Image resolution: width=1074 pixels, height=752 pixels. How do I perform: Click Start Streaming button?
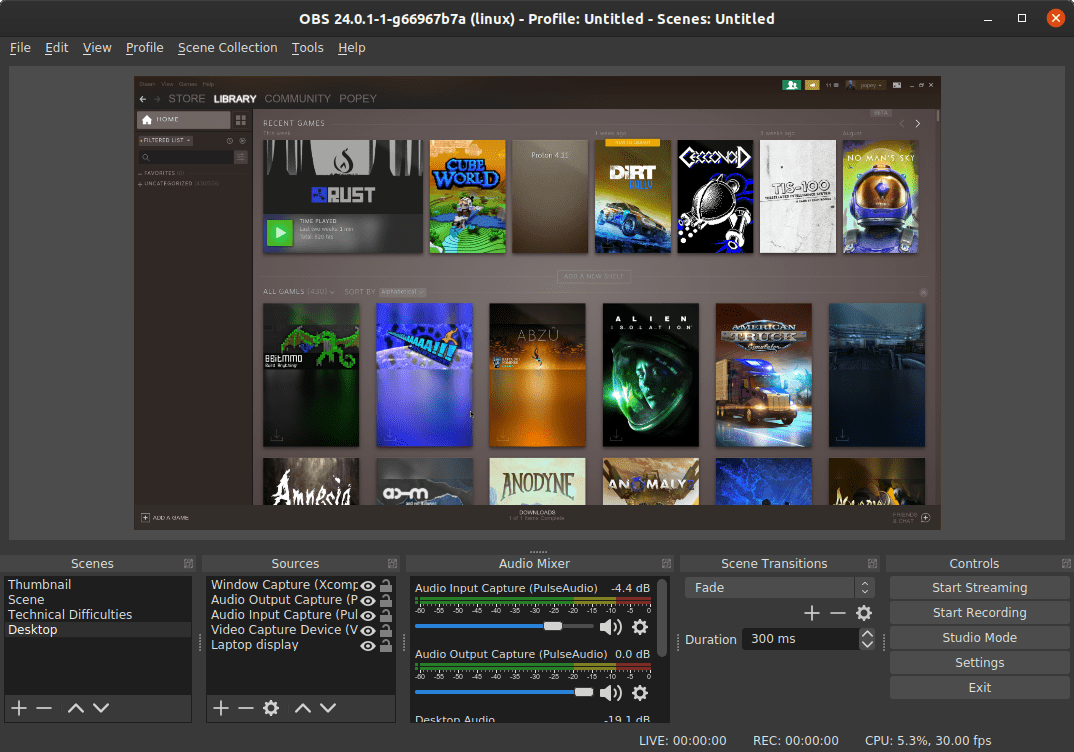(979, 588)
